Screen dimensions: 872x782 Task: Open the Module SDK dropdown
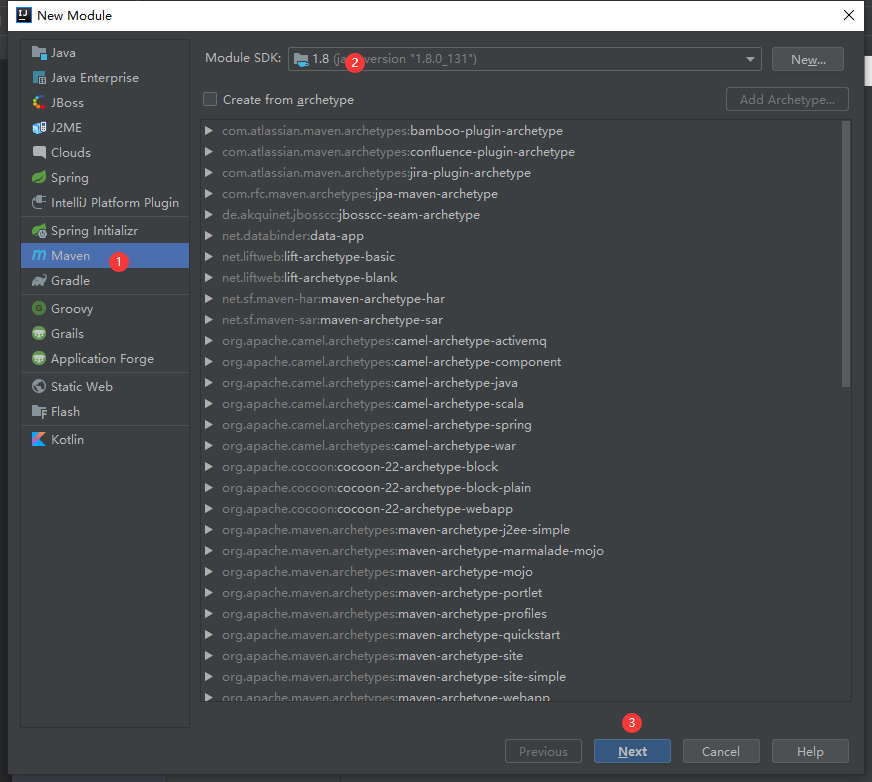click(x=750, y=59)
